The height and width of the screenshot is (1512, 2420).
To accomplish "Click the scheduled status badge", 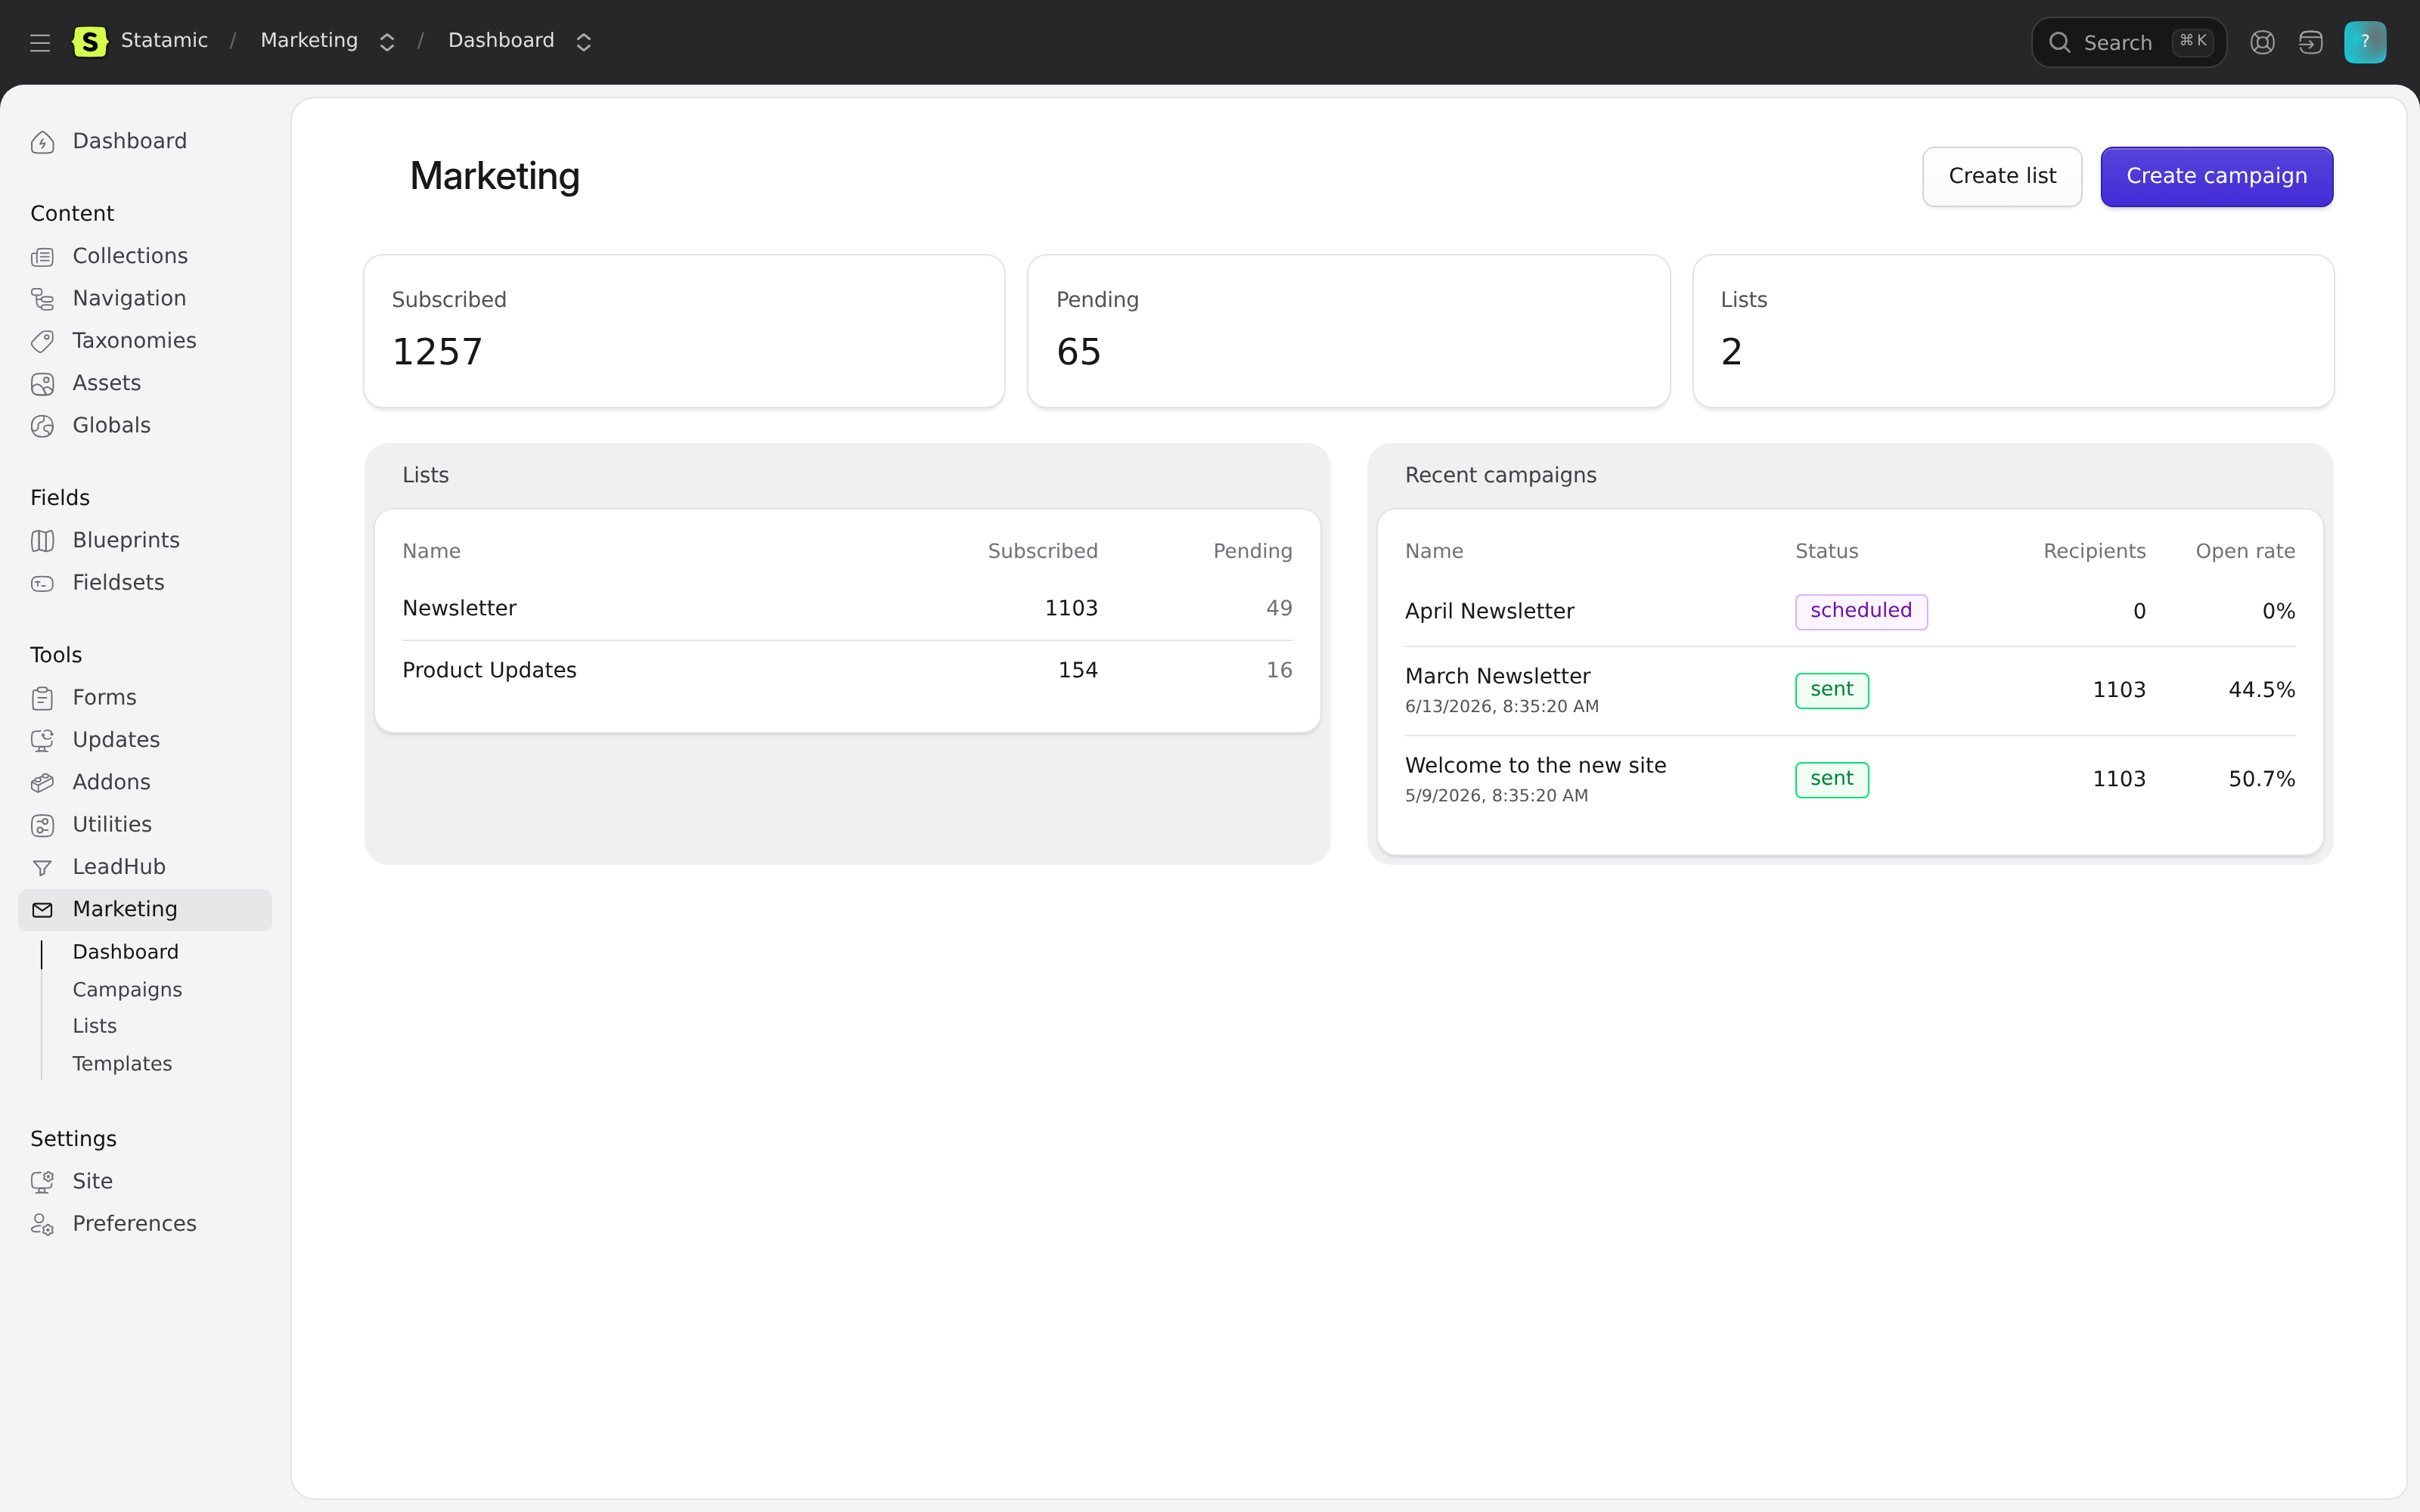I will tap(1860, 611).
